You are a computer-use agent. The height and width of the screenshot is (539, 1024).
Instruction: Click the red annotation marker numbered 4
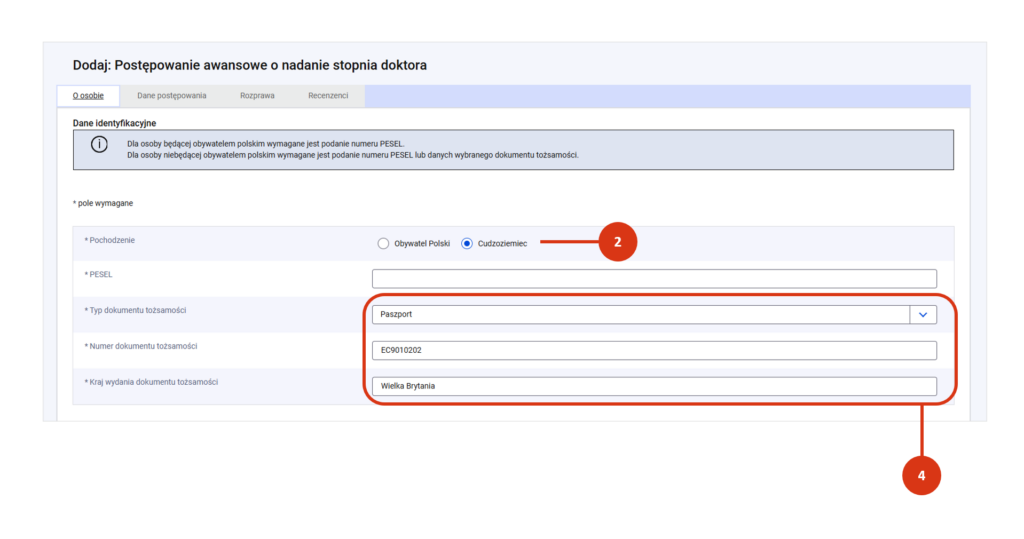pos(921,475)
